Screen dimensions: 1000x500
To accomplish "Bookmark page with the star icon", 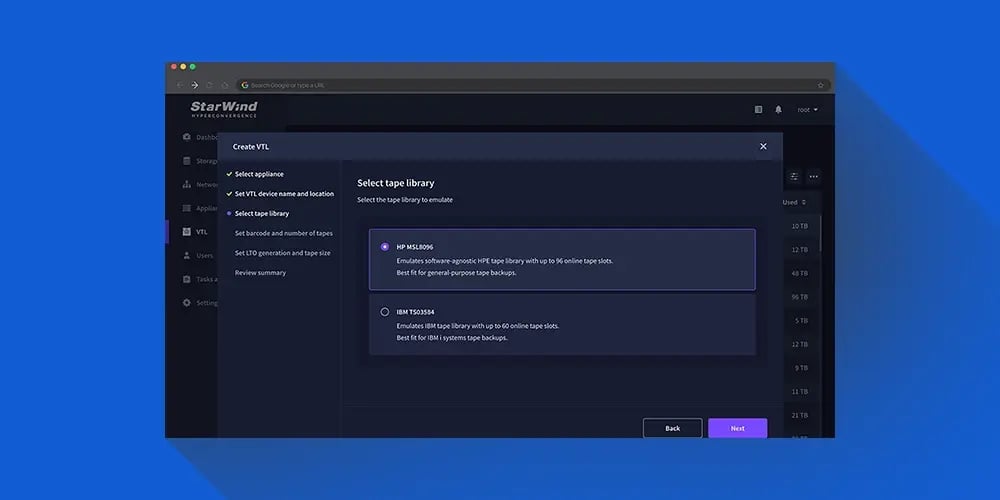I will (x=821, y=85).
